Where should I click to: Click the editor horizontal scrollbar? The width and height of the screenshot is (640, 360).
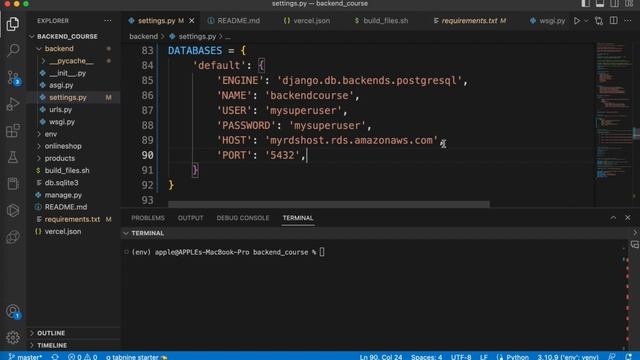click(x=329, y=204)
